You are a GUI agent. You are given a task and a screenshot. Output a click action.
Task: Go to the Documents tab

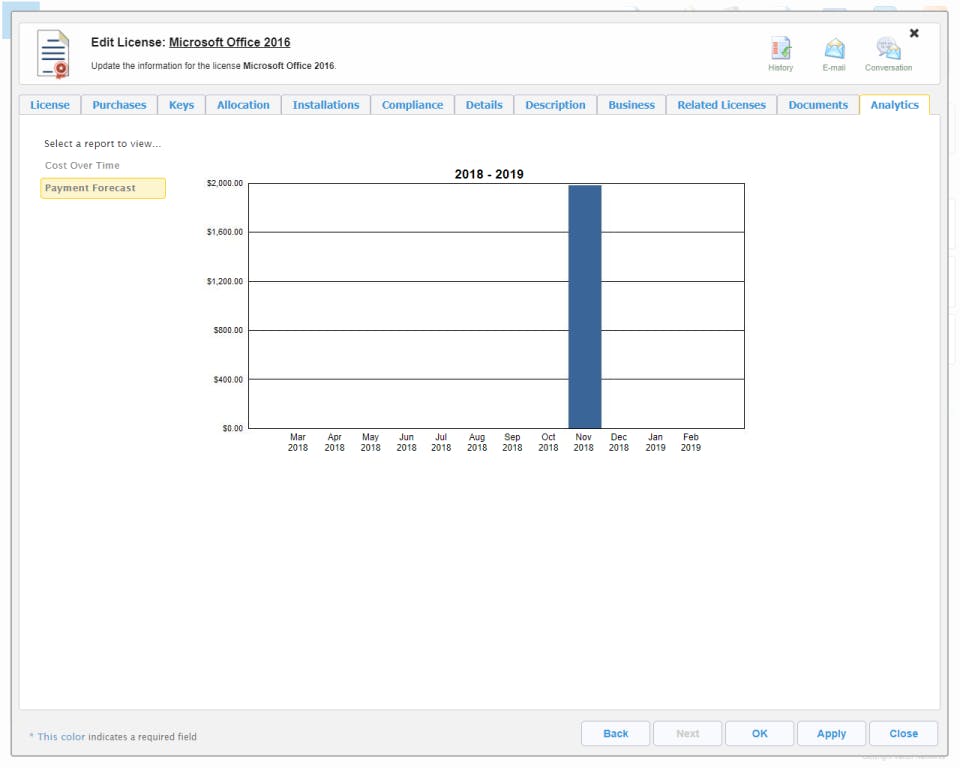click(x=818, y=105)
